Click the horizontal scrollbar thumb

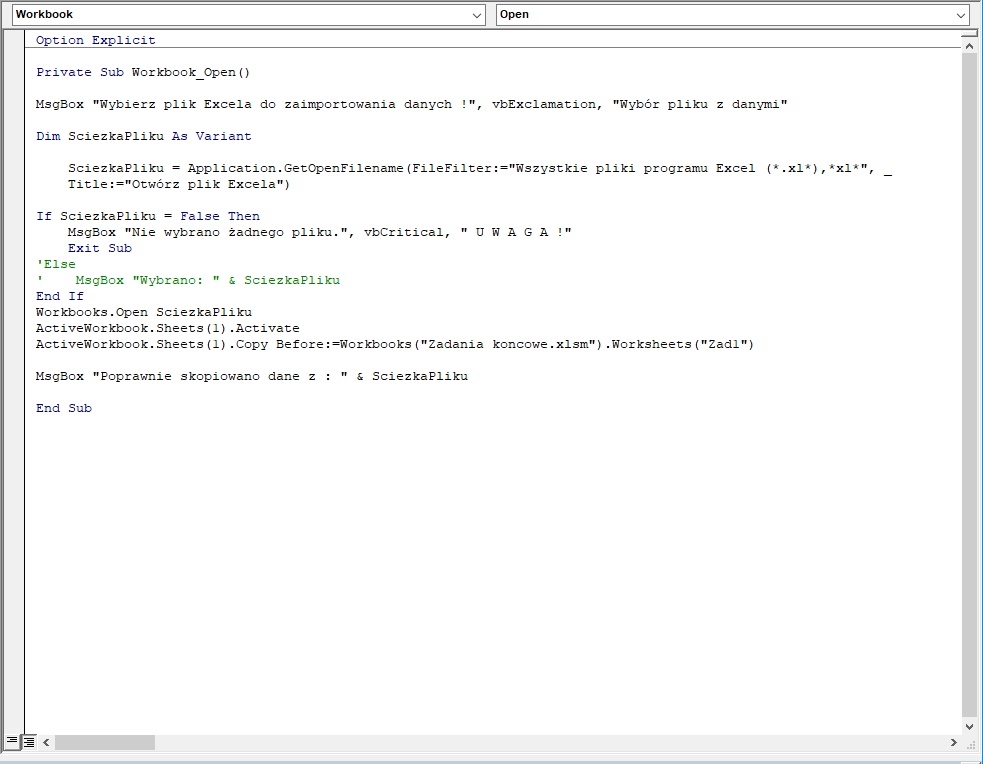point(105,742)
